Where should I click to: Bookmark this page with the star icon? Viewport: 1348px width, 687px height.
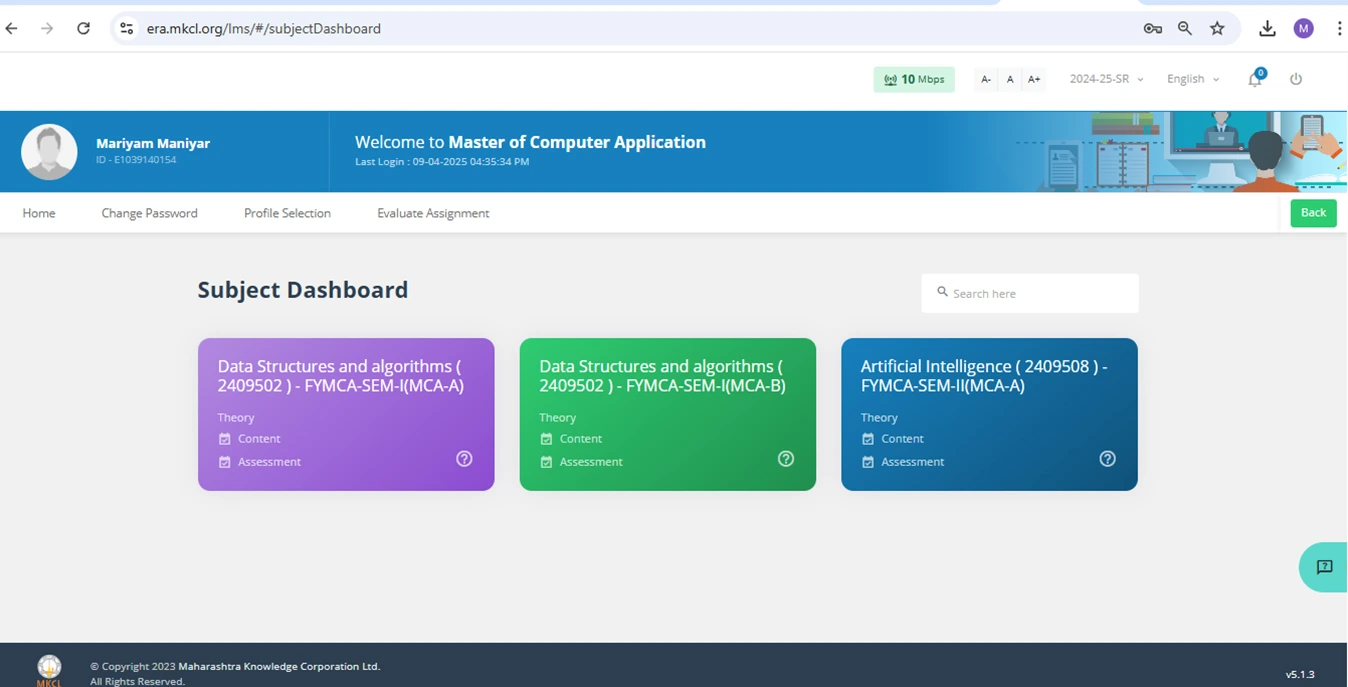pos(1217,29)
